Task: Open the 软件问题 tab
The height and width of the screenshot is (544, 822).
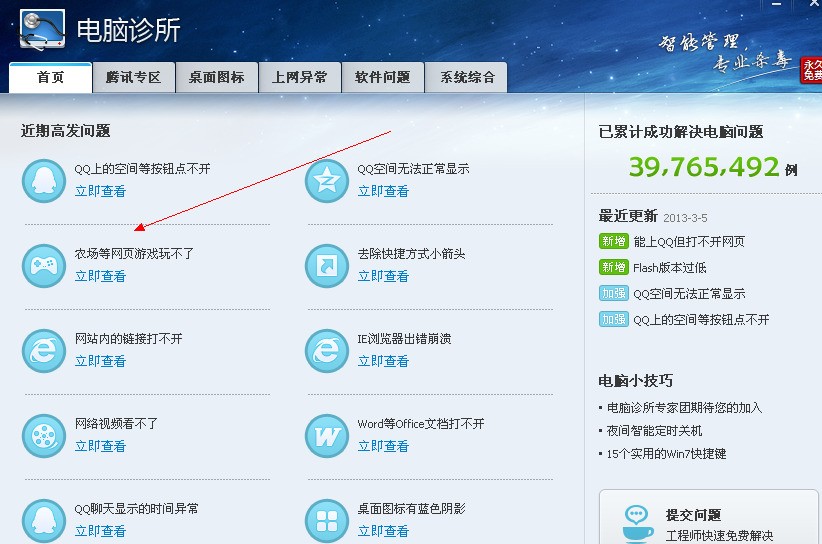Action: [x=382, y=78]
